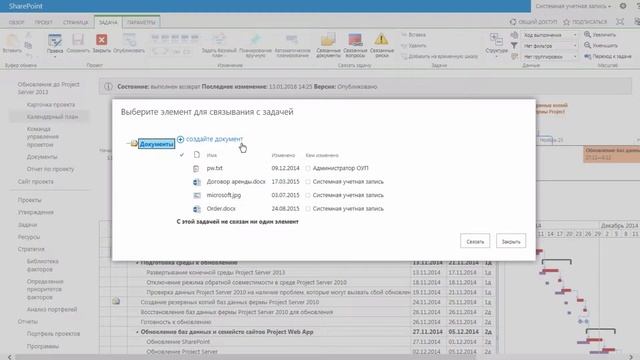The height and width of the screenshot is (360, 640).
Task: Switch to the ПРОЕКТ tab
Action: [x=43, y=22]
